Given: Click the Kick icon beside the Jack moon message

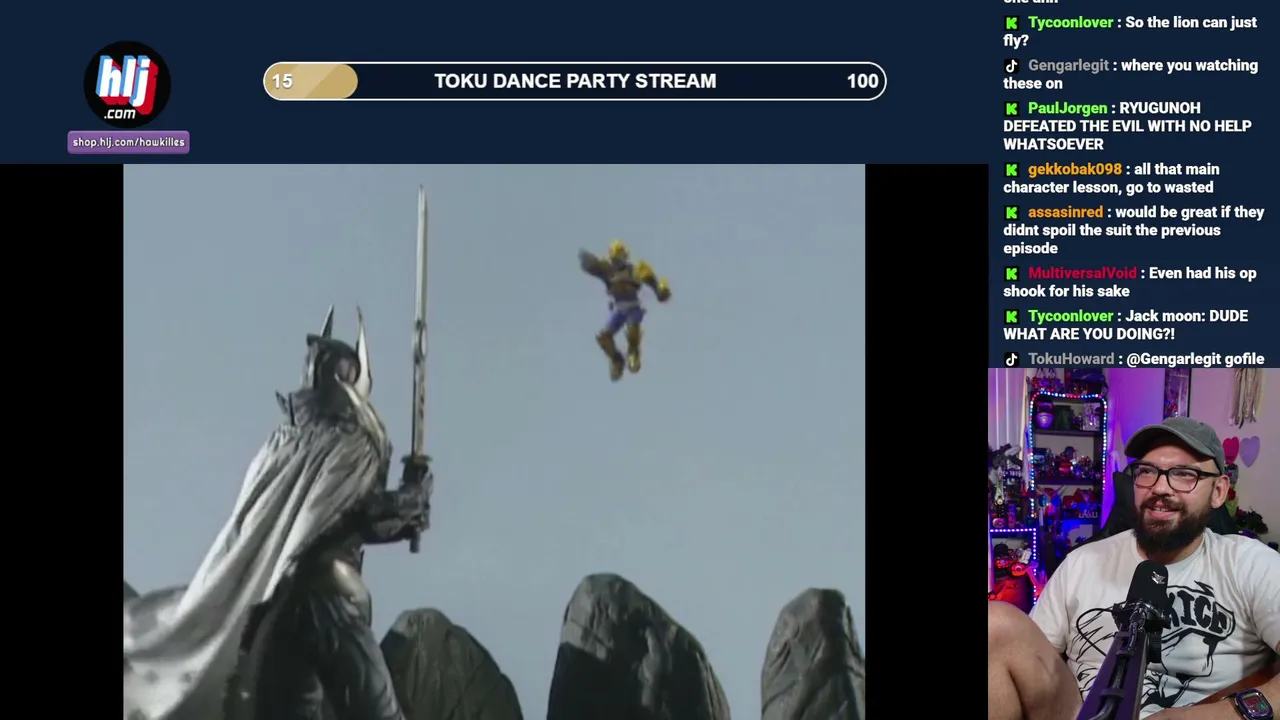Looking at the screenshot, I should click(1011, 317).
